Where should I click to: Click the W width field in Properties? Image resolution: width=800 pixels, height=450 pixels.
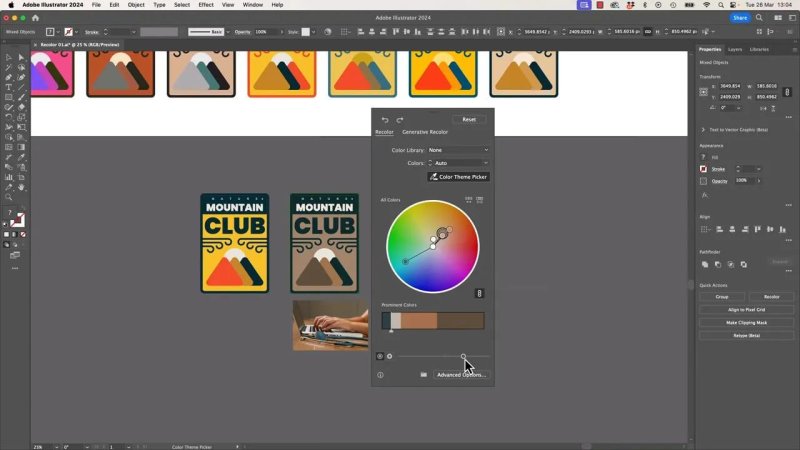[x=767, y=86]
